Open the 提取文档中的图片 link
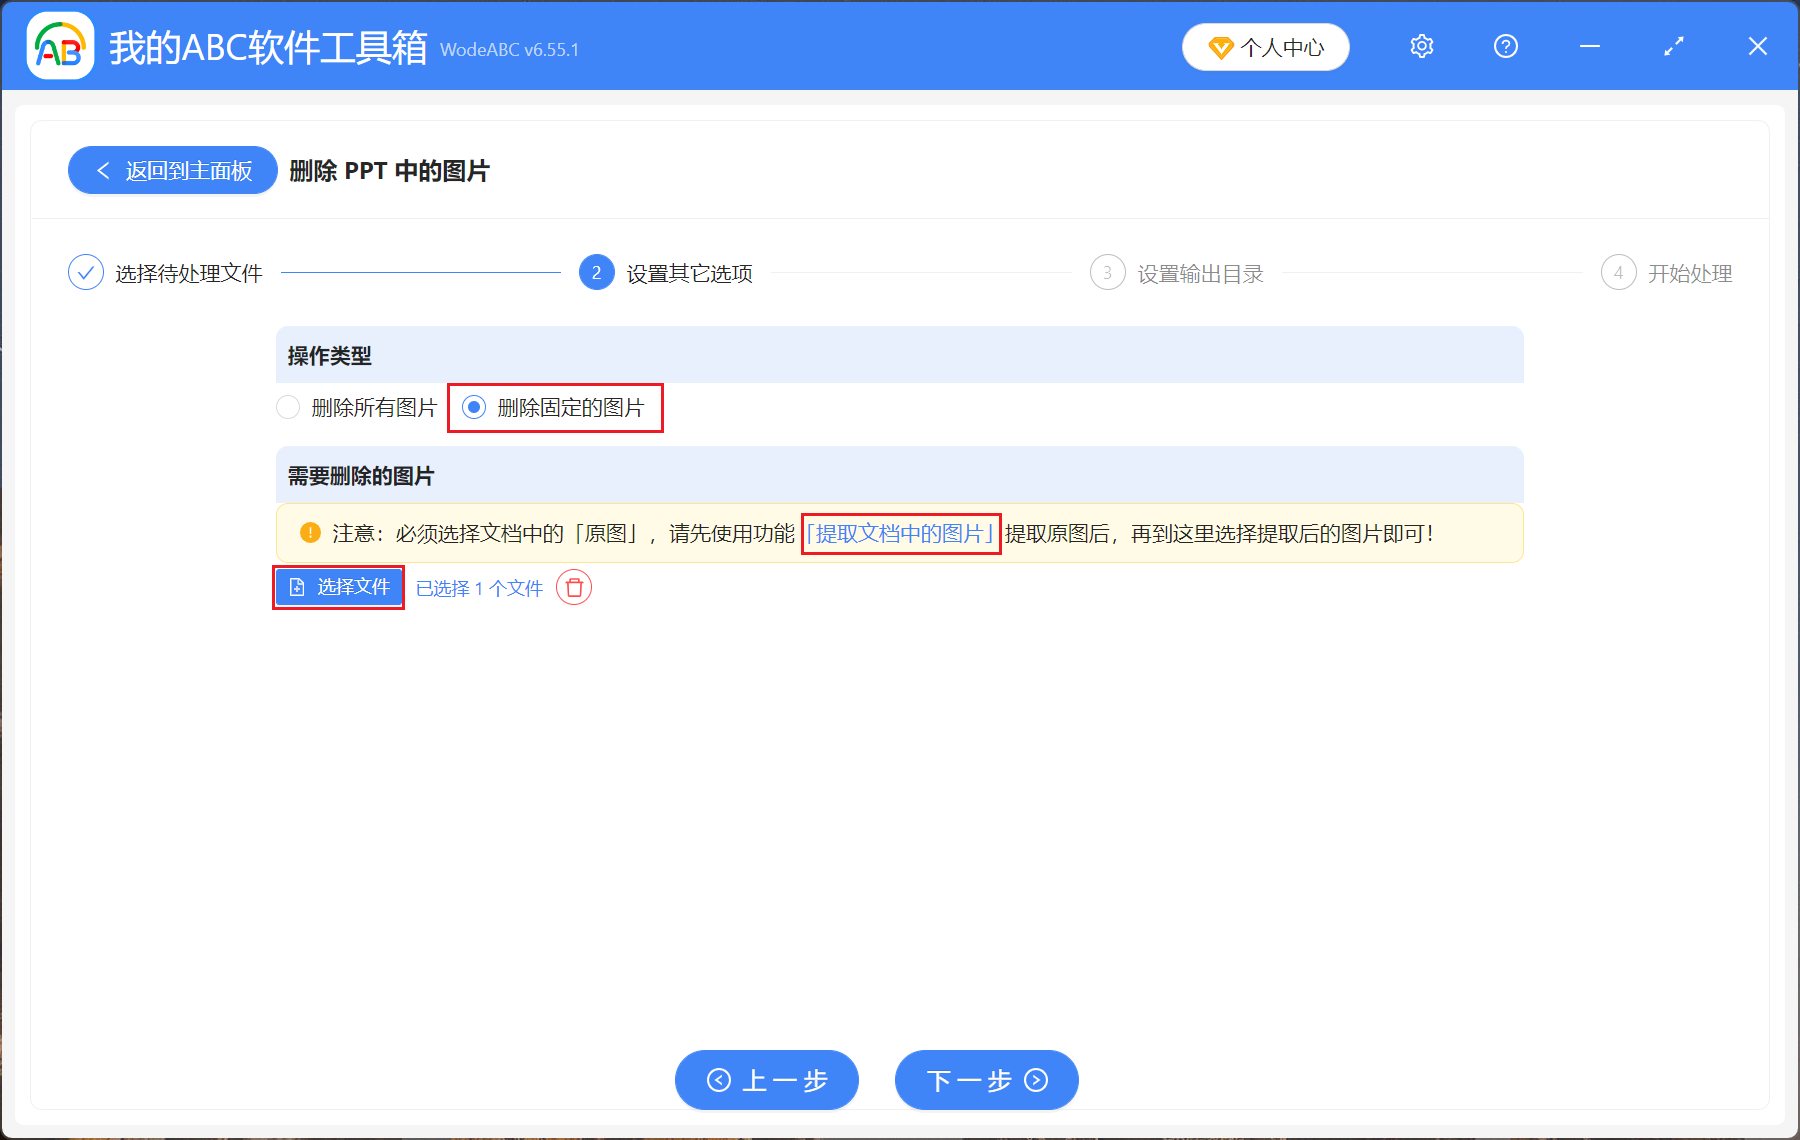Image resolution: width=1800 pixels, height=1140 pixels. coord(899,533)
